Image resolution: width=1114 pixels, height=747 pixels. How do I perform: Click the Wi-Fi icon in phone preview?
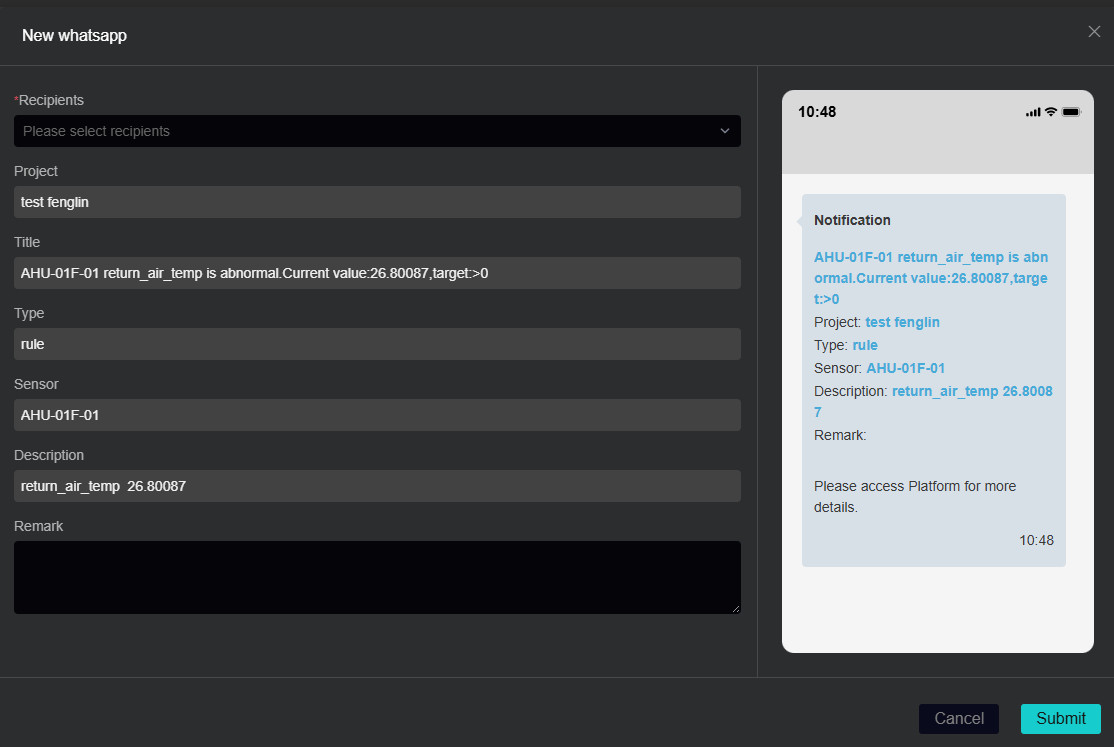tap(1051, 112)
